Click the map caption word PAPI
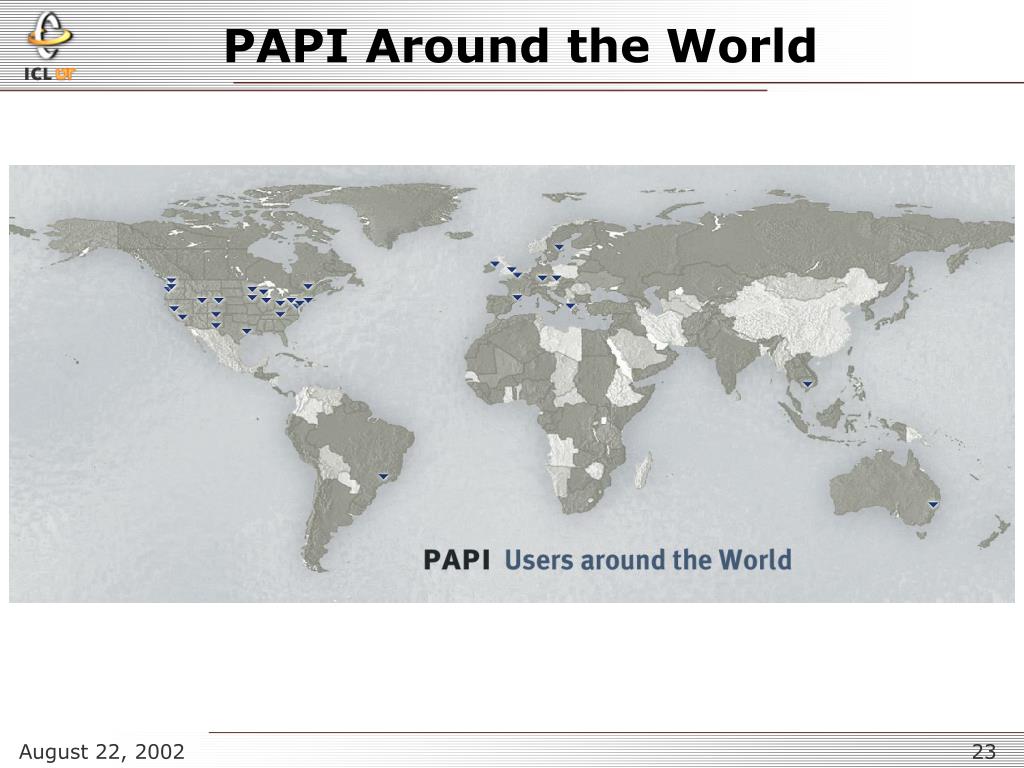 pyautogui.click(x=456, y=560)
